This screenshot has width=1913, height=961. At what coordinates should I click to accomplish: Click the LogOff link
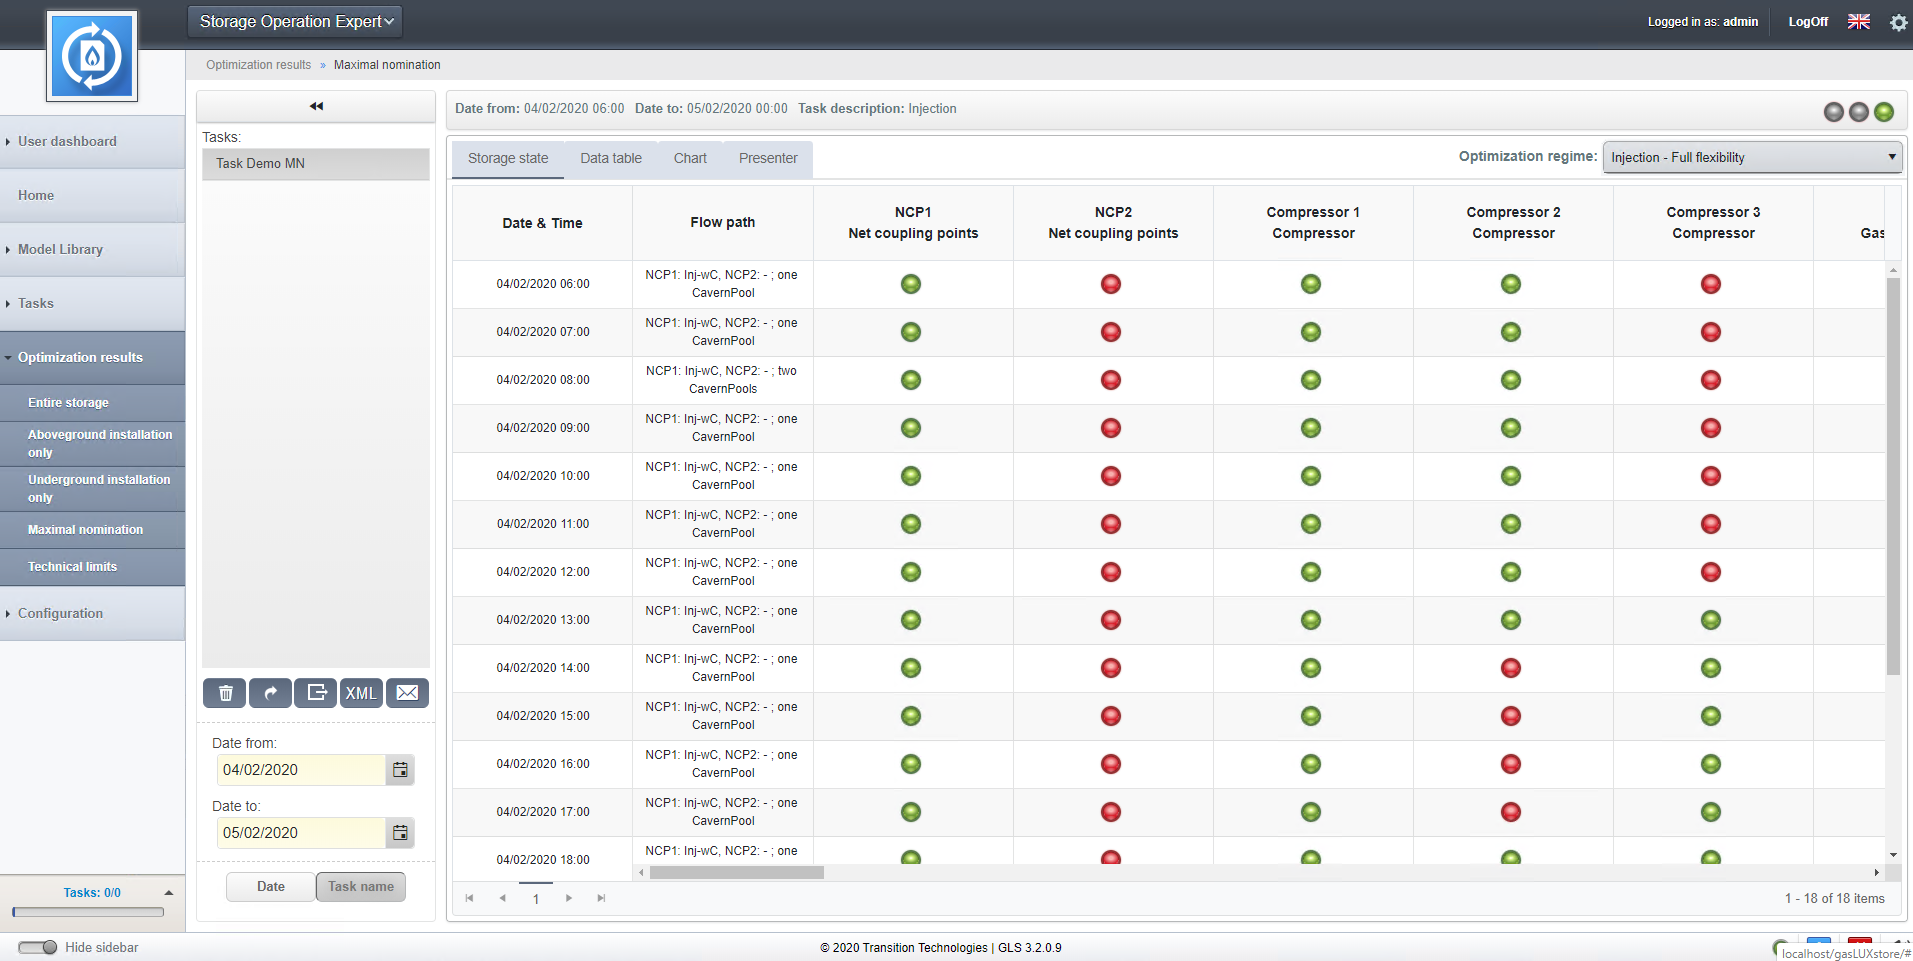[x=1807, y=22]
